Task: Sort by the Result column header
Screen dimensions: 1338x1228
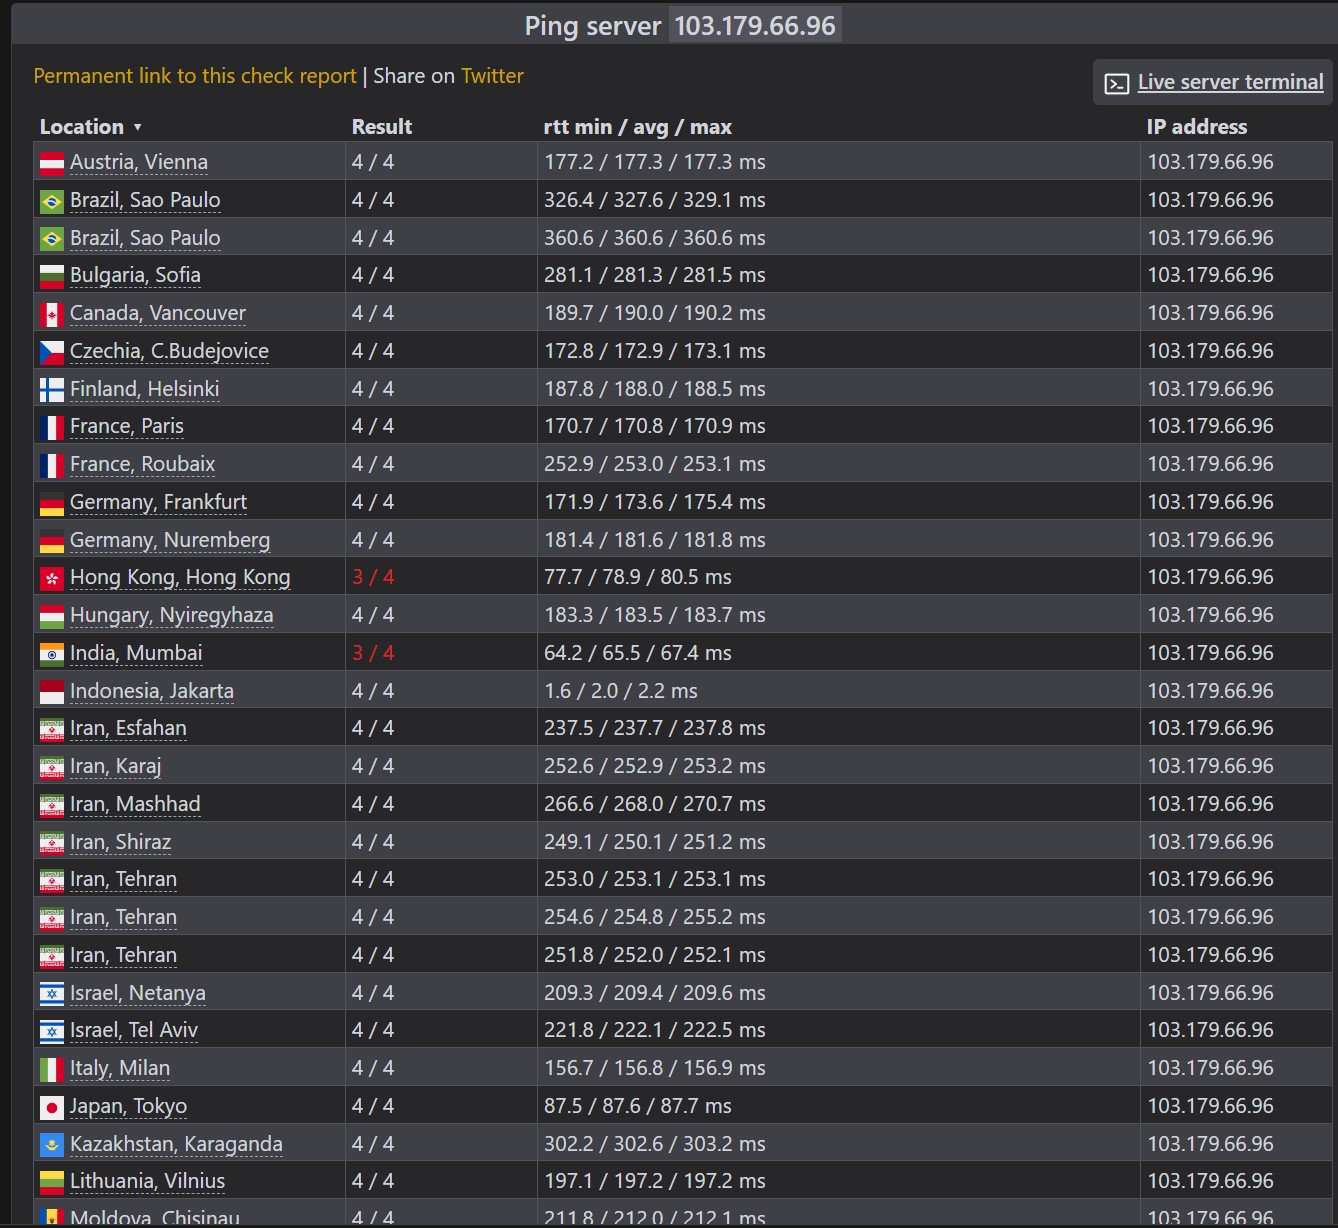Action: point(382,127)
